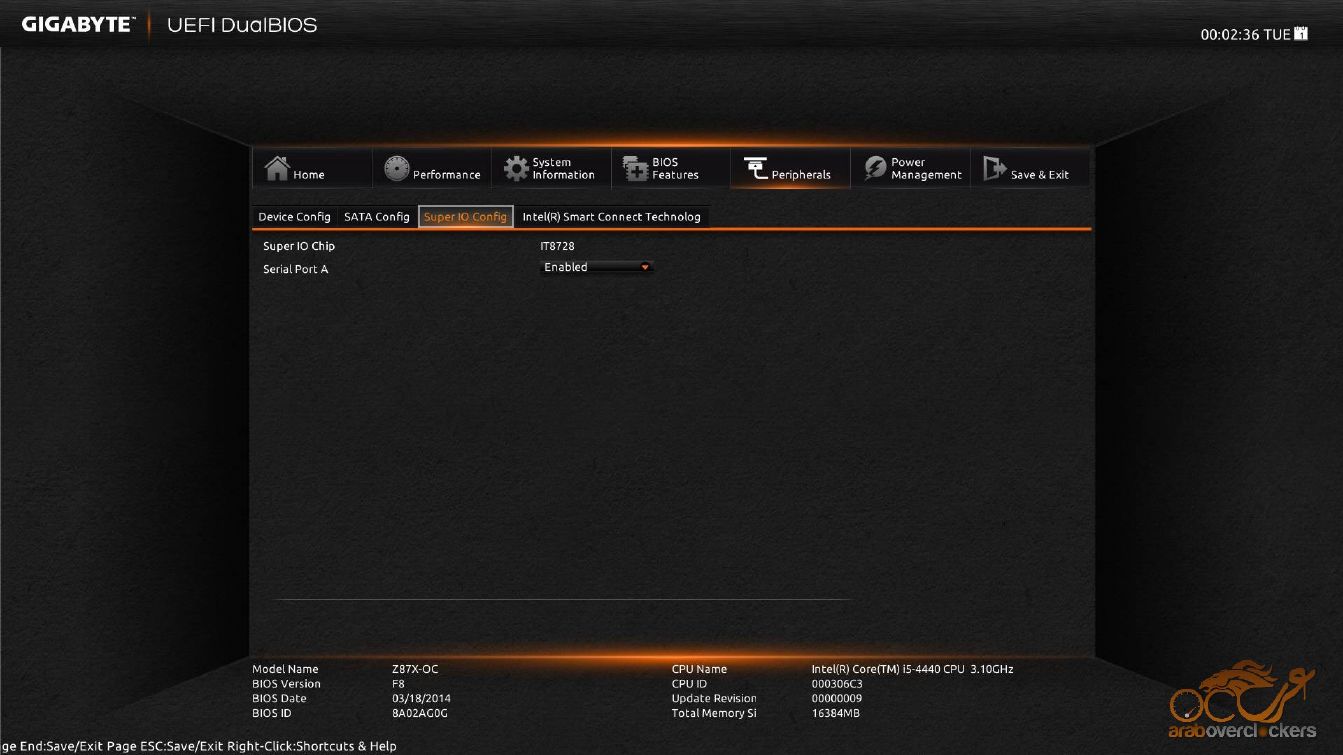The height and width of the screenshot is (755, 1343).
Task: Open Intel(R) Smart Connect Technology tab
Action: (611, 217)
